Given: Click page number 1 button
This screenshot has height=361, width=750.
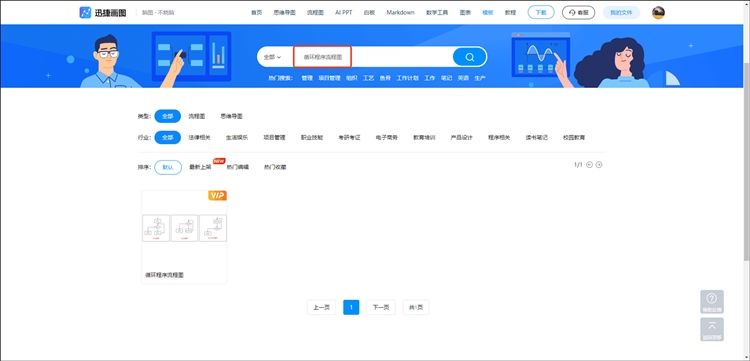Looking at the screenshot, I should (x=351, y=307).
